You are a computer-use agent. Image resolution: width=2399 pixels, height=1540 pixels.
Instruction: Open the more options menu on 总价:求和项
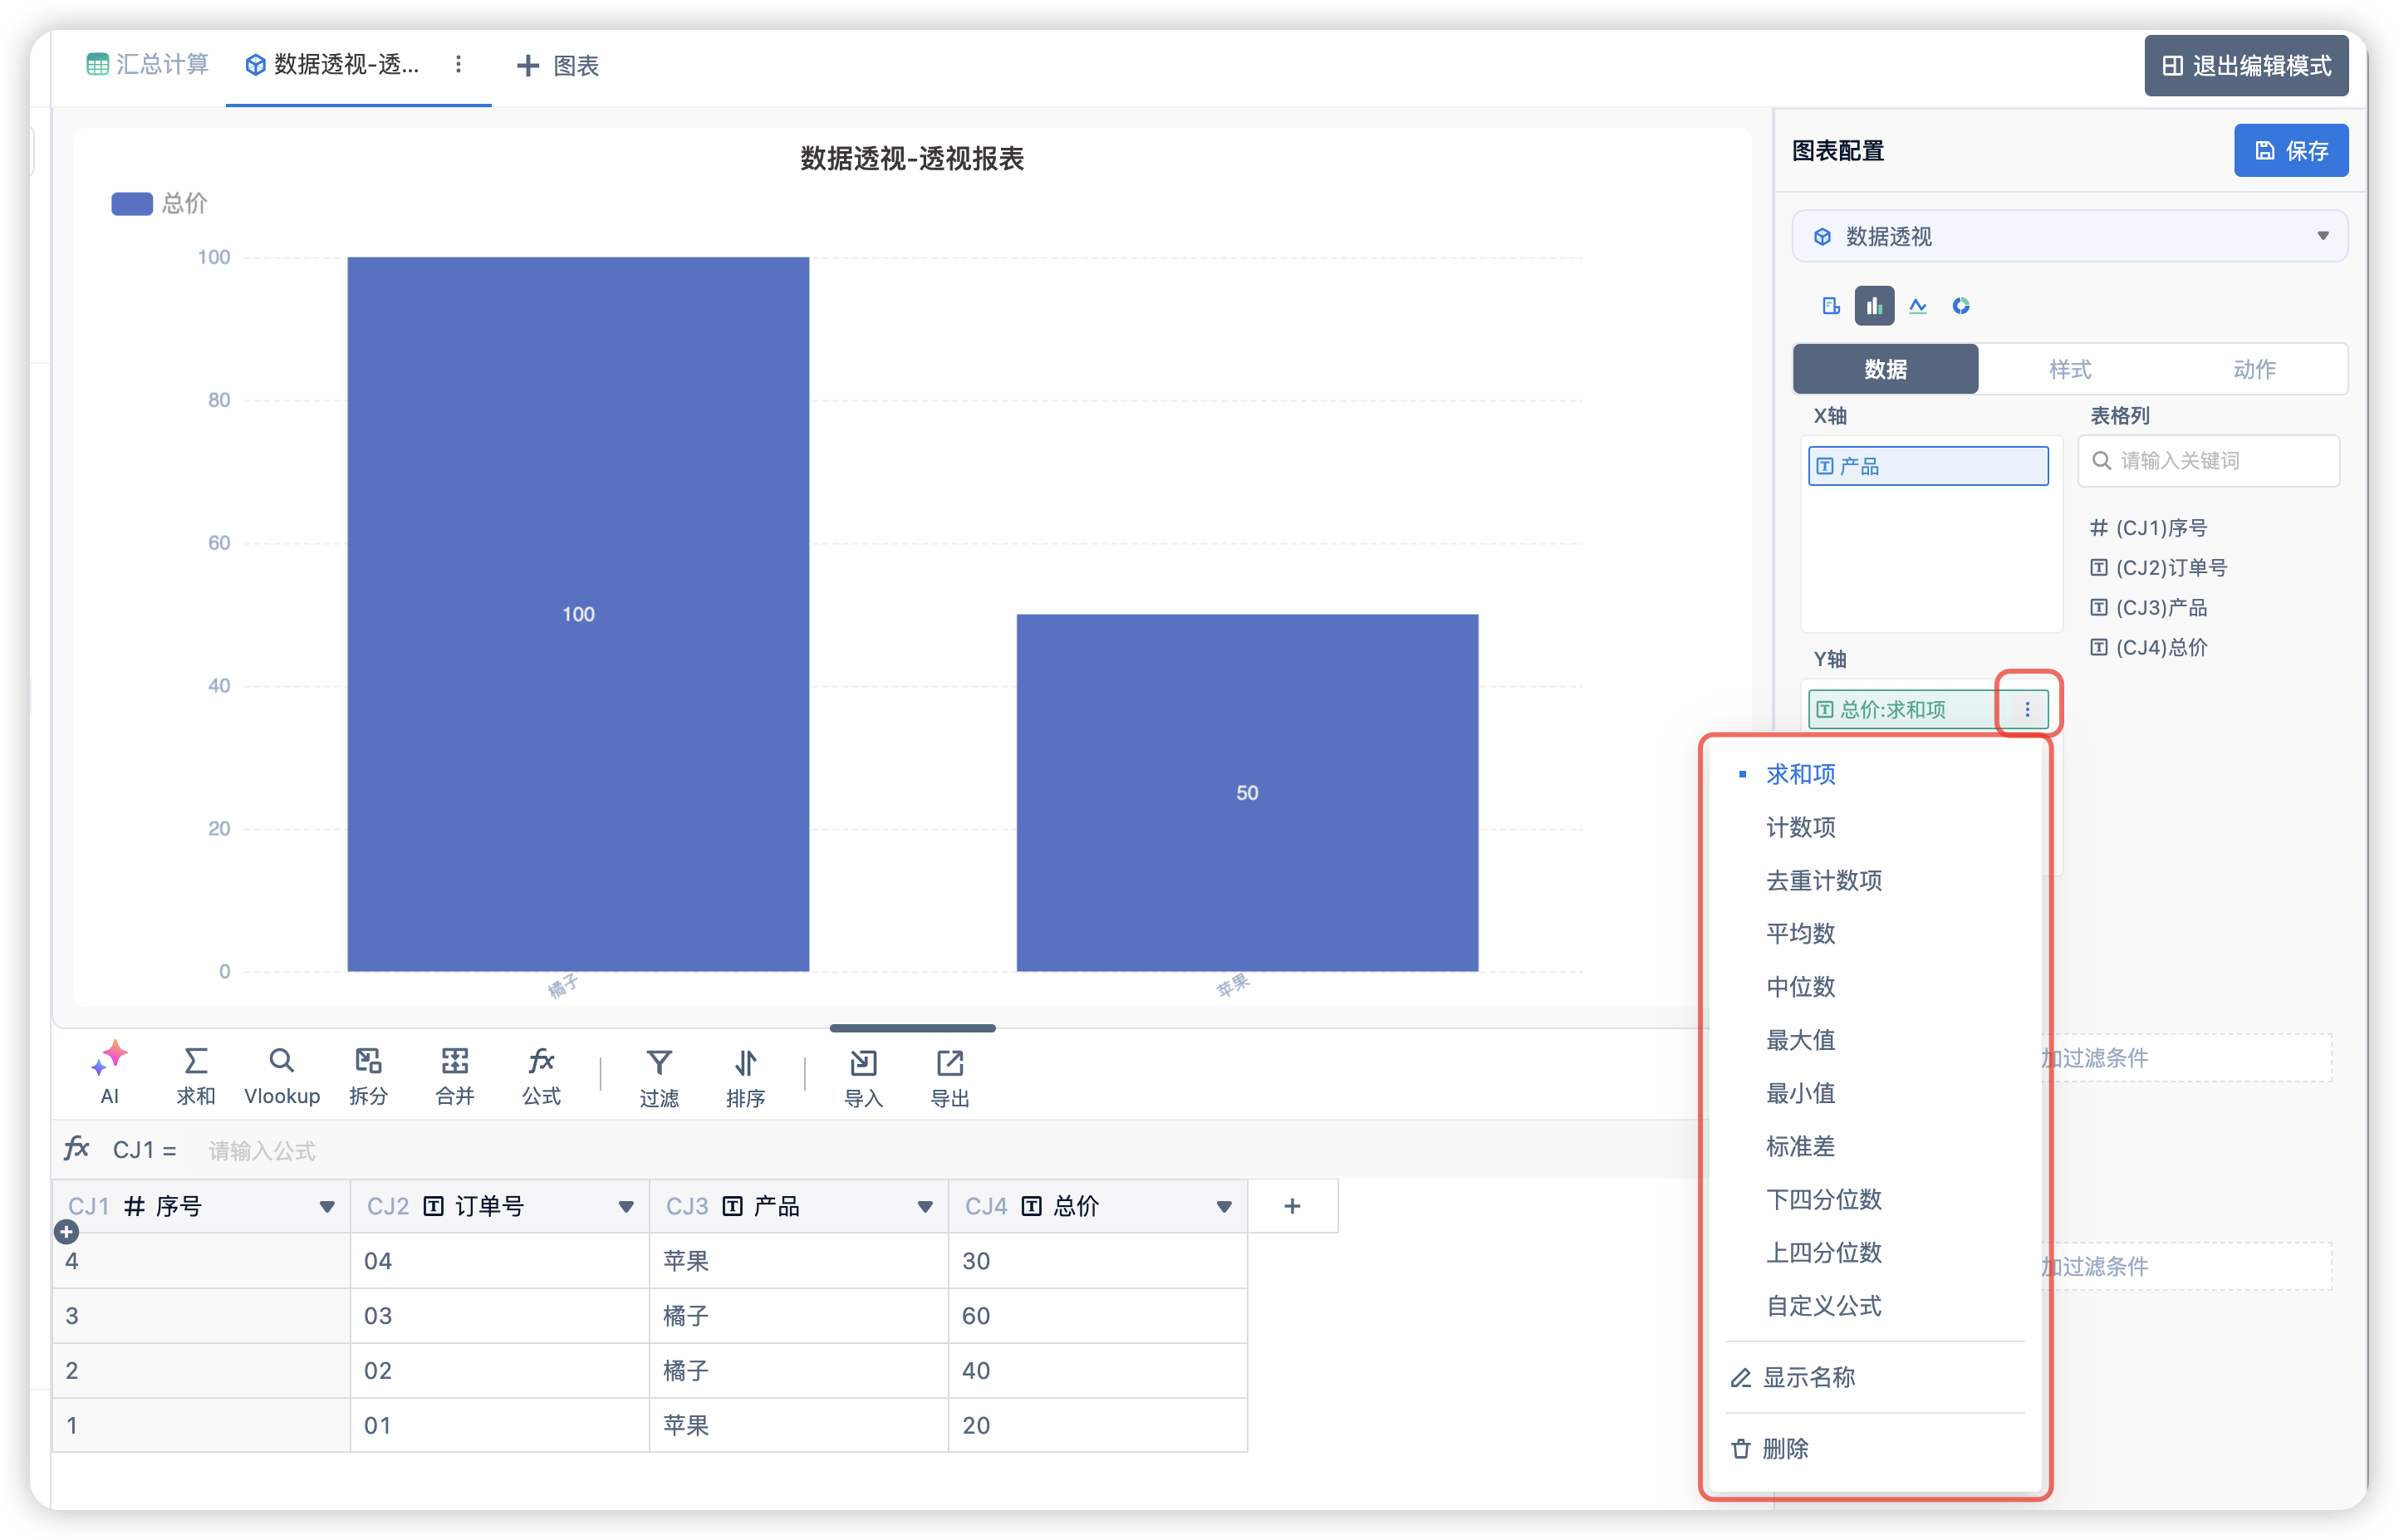coord(2027,709)
